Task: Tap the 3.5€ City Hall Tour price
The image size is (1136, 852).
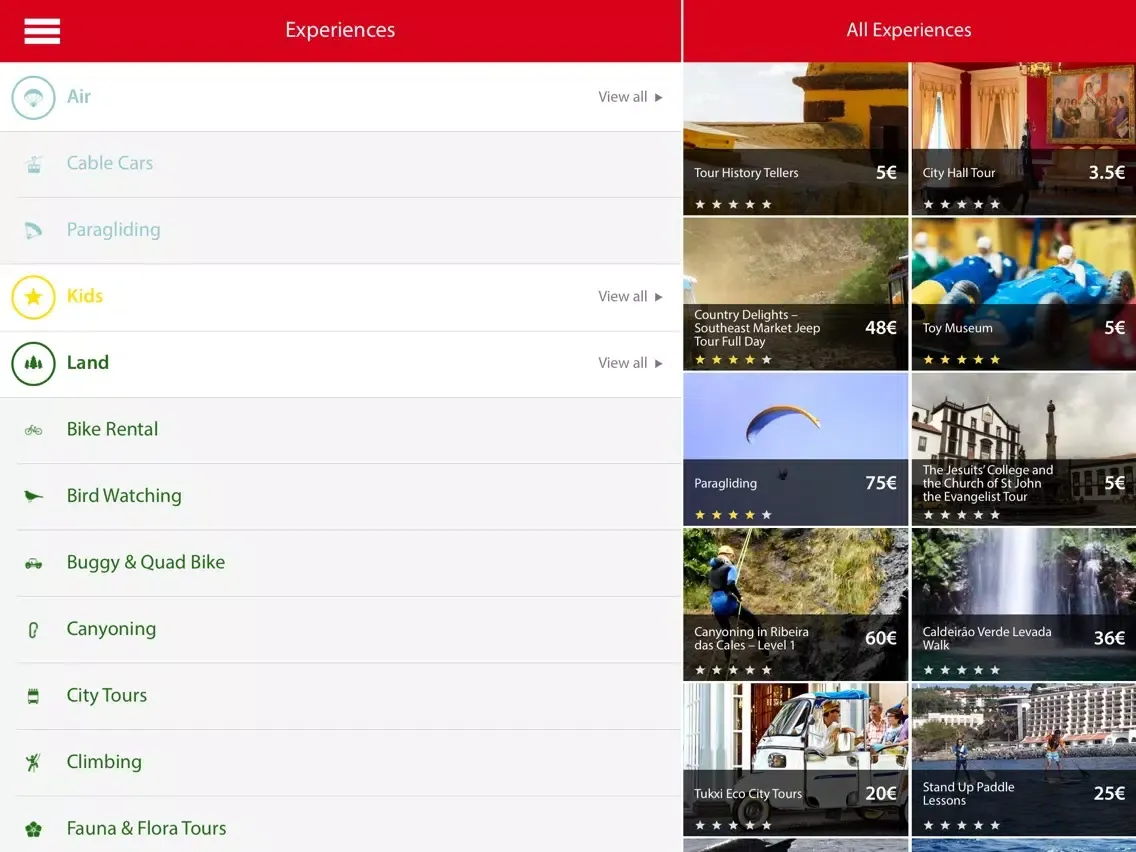Action: [1106, 172]
